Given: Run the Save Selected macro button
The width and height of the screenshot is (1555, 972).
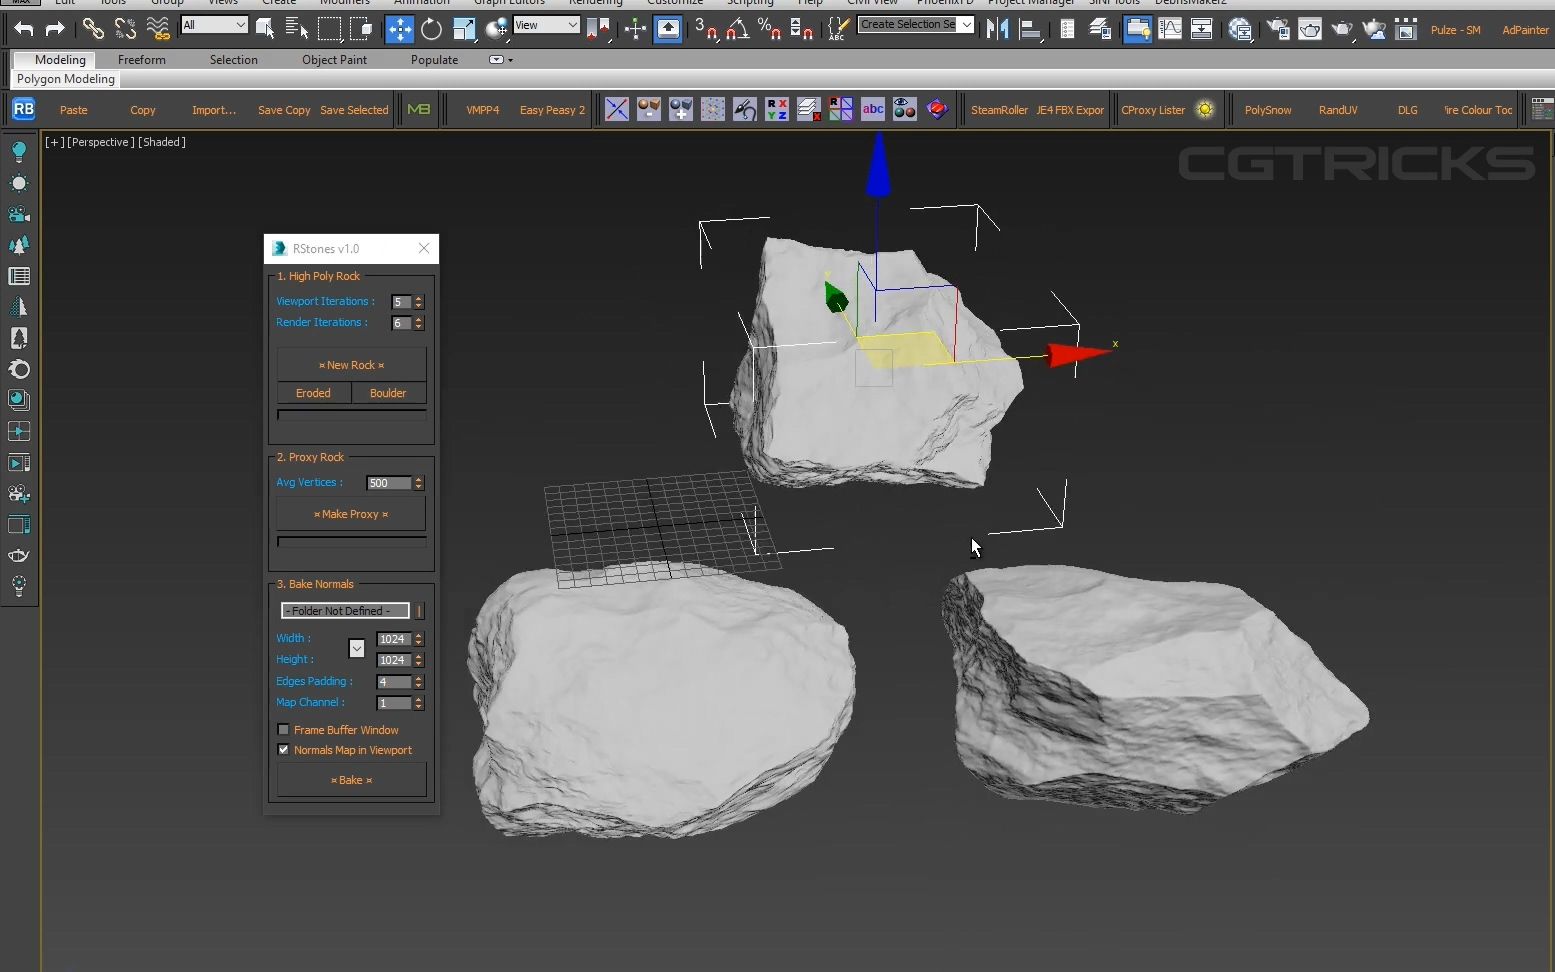Looking at the screenshot, I should click(x=354, y=110).
